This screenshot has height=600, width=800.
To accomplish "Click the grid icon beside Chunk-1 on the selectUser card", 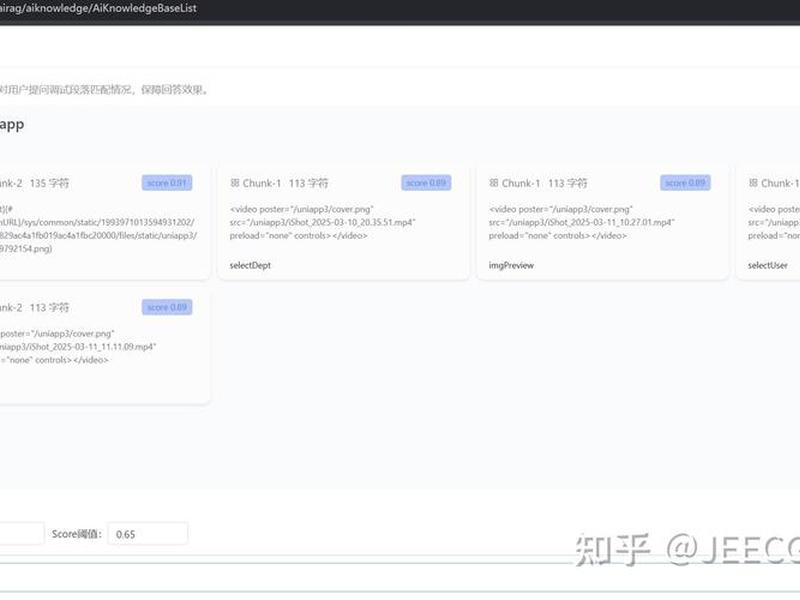I will [x=753, y=183].
